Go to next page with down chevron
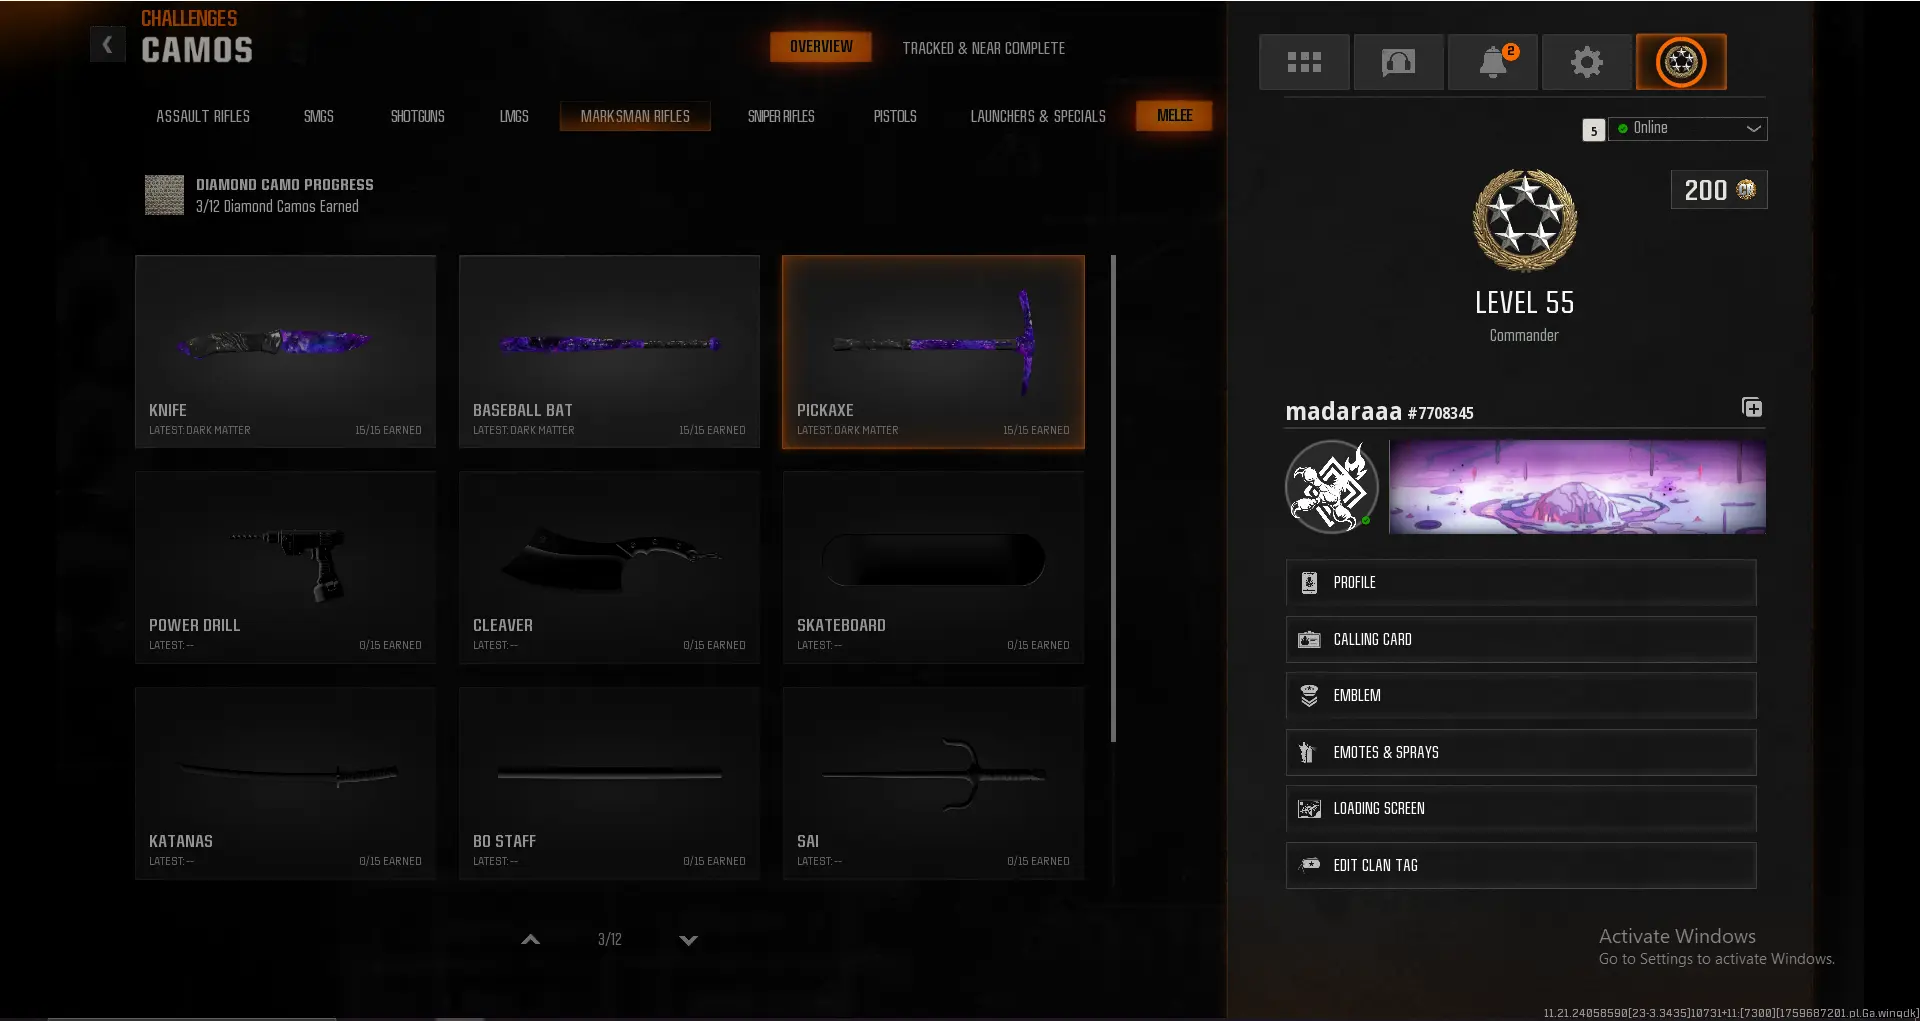1920x1021 pixels. pos(688,940)
